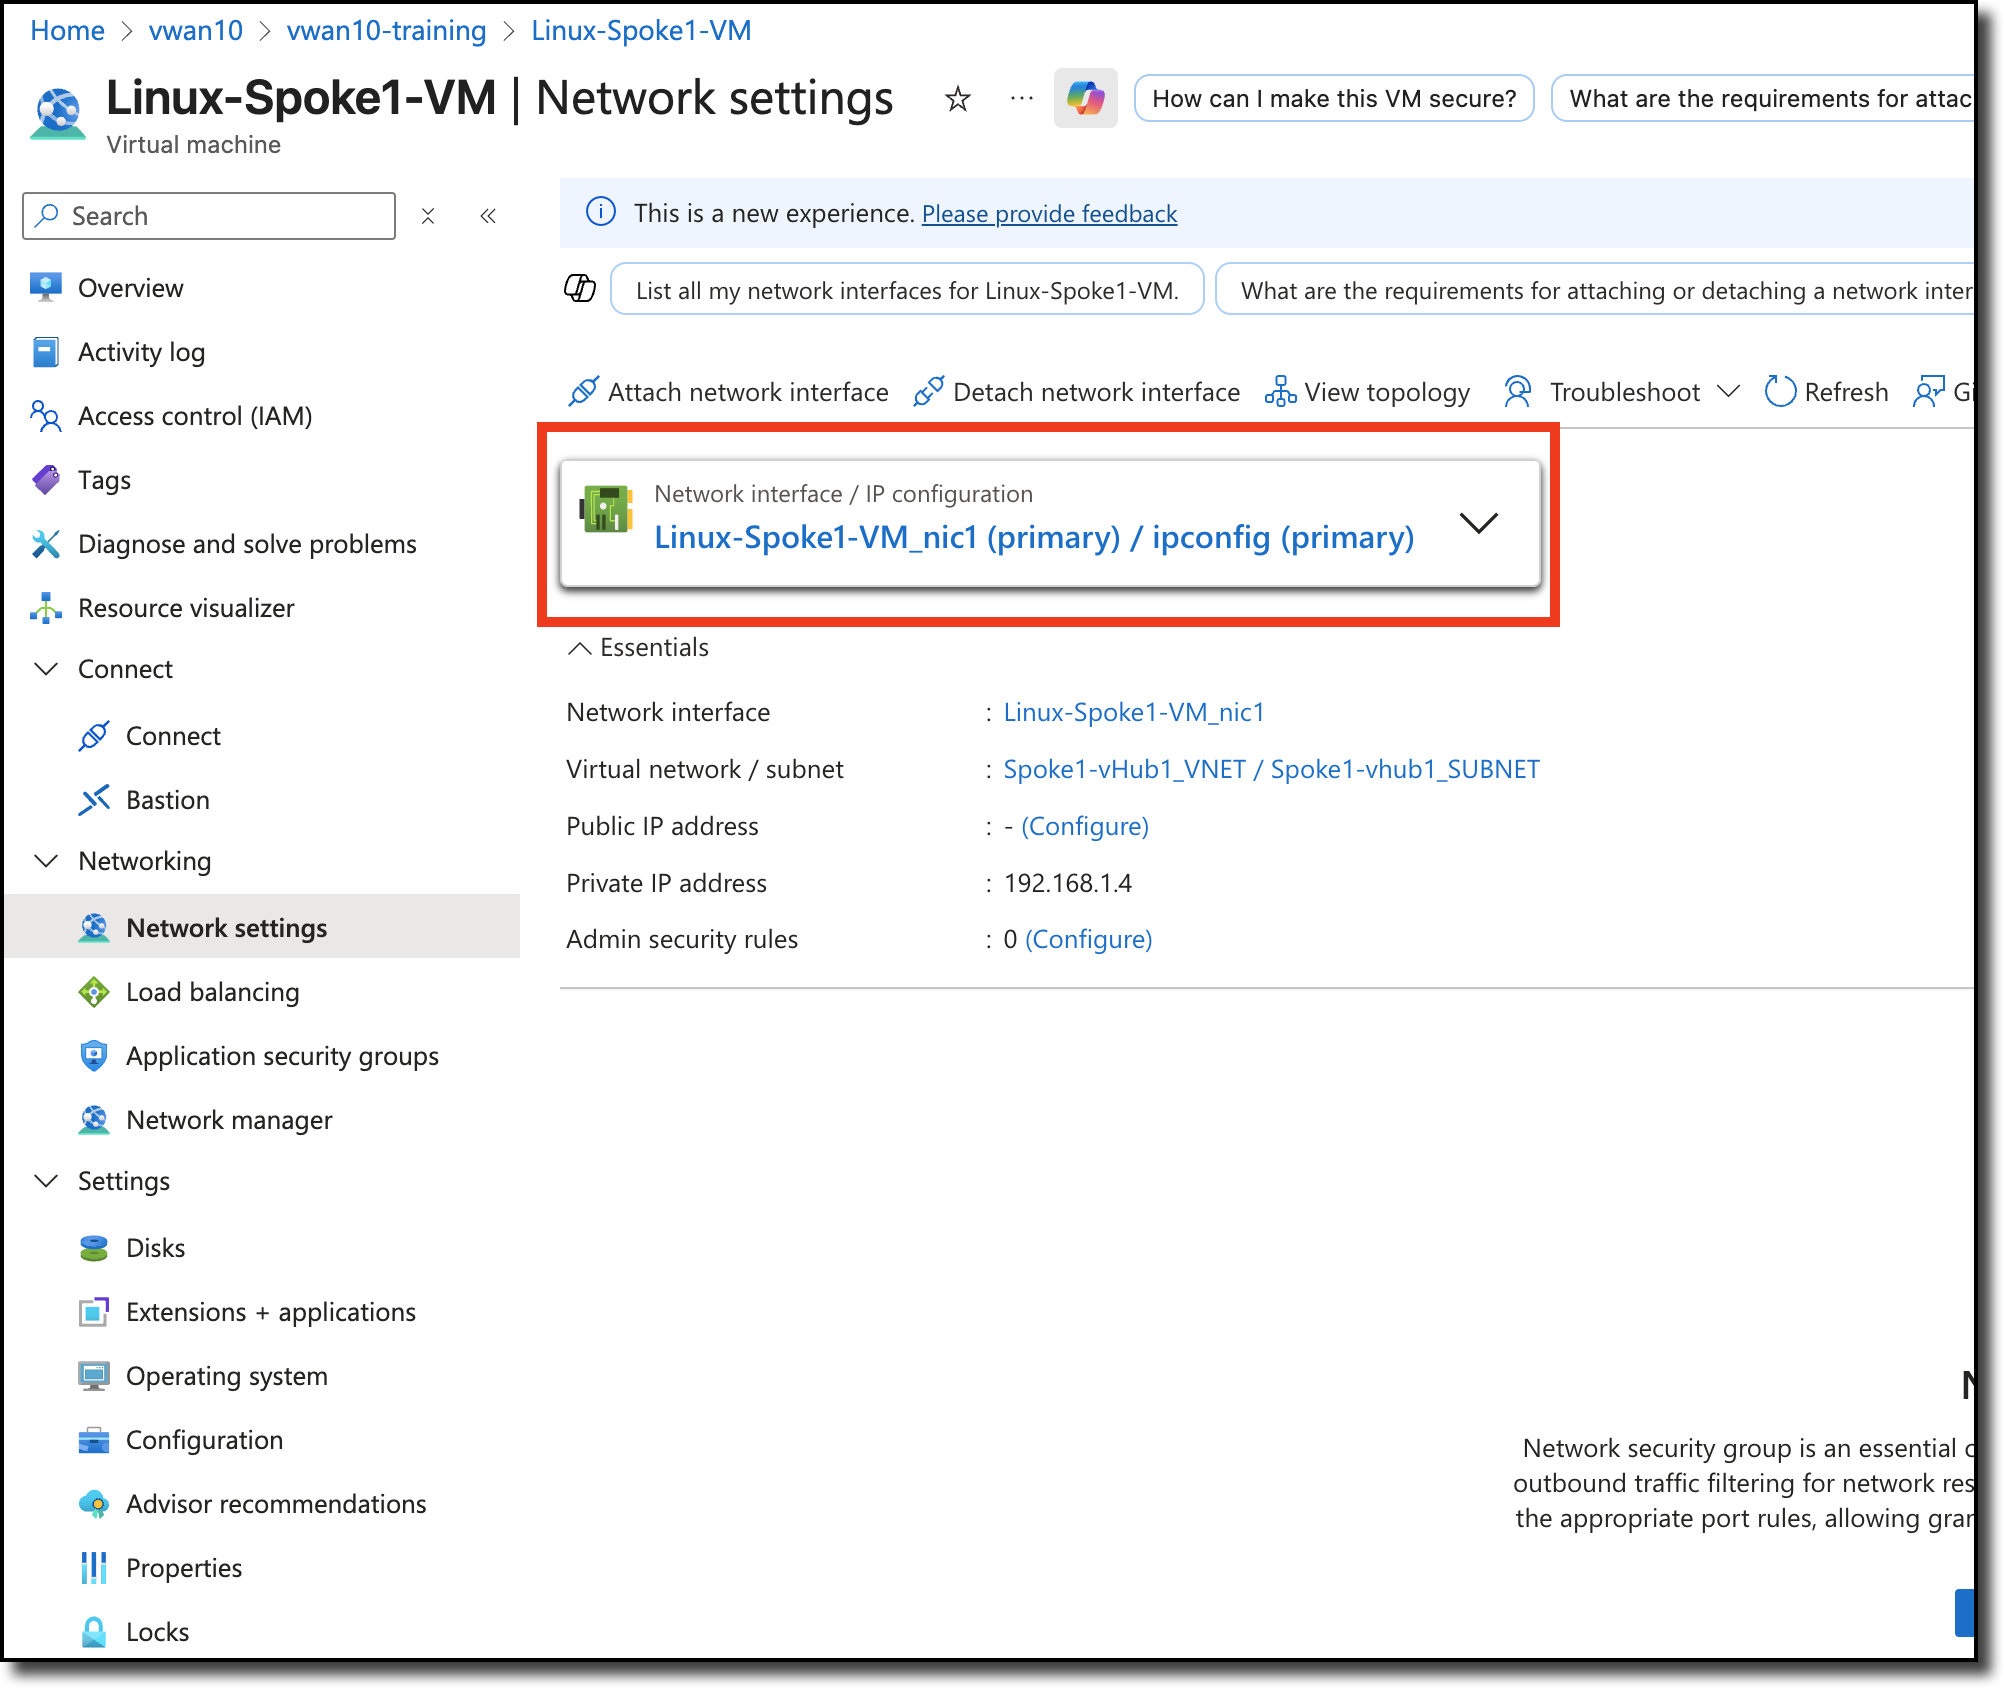Collapse the sidebar with the double chevron
Image resolution: width=2004 pixels, height=1688 pixels.
488,216
